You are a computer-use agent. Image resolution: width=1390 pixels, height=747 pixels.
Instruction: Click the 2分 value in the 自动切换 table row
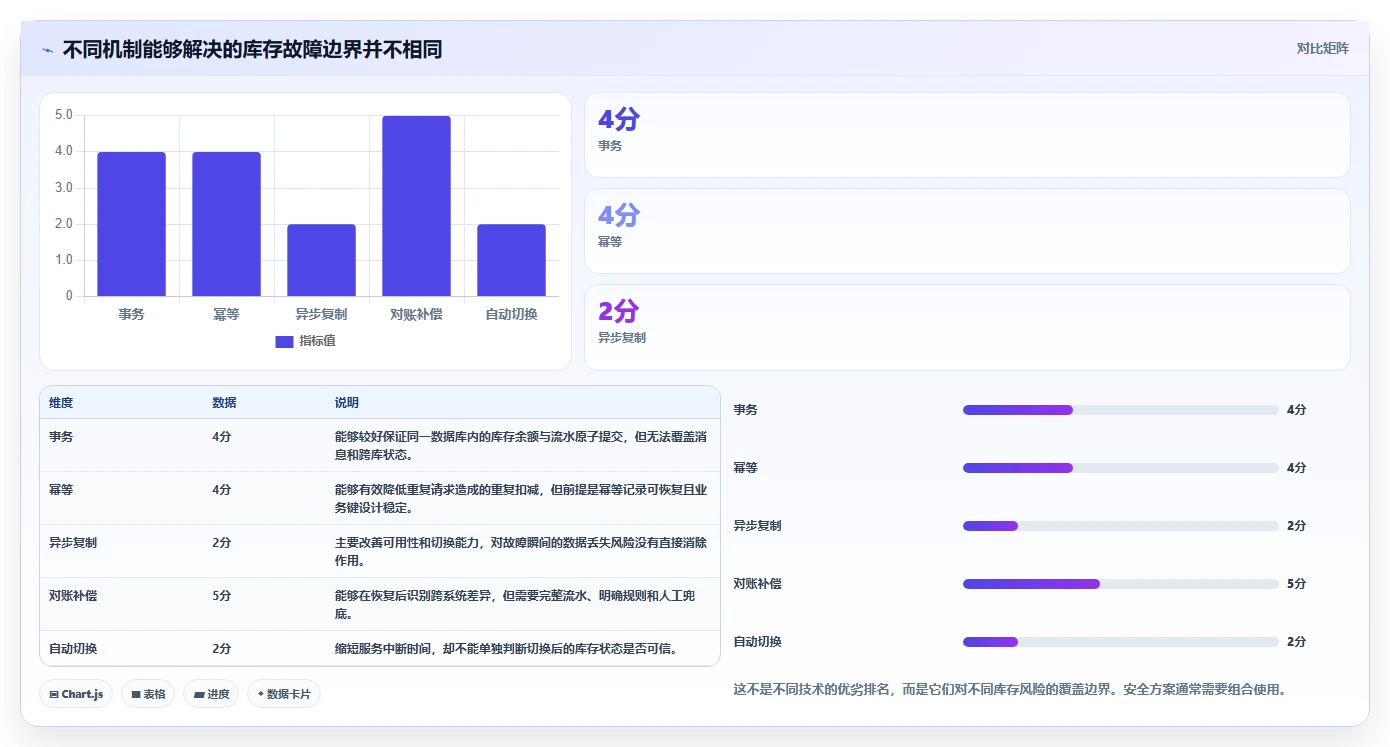click(x=222, y=649)
